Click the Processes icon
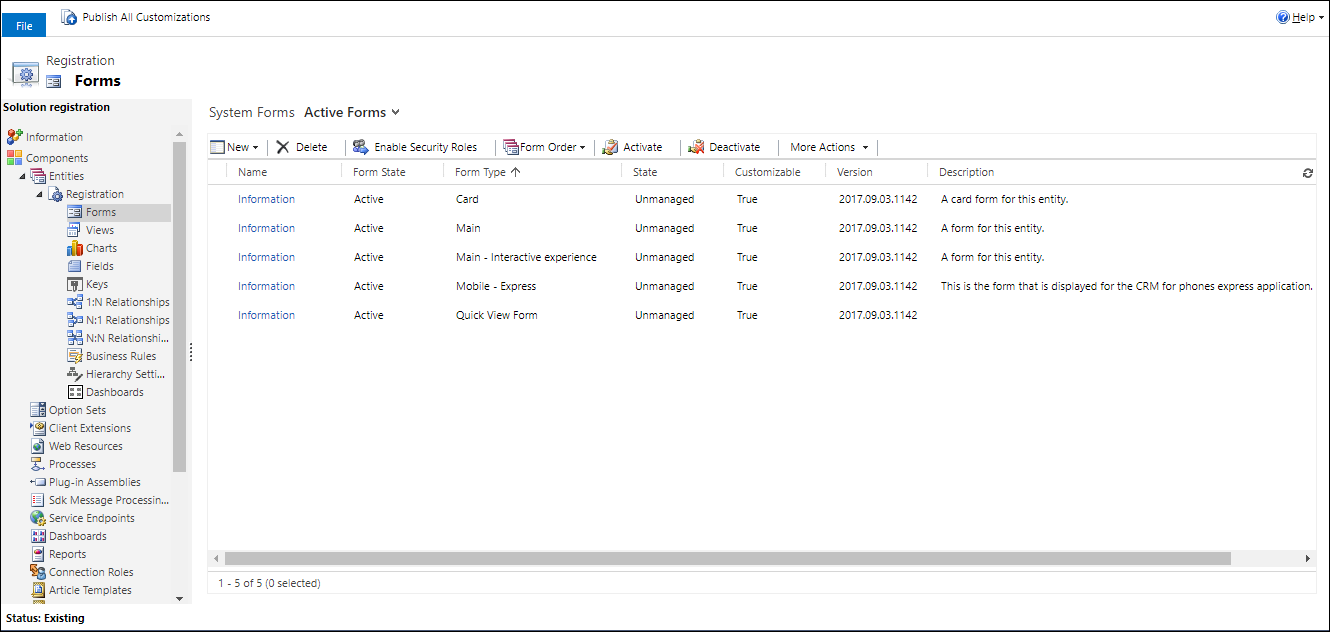Viewport: 1330px width, 632px height. [38, 464]
